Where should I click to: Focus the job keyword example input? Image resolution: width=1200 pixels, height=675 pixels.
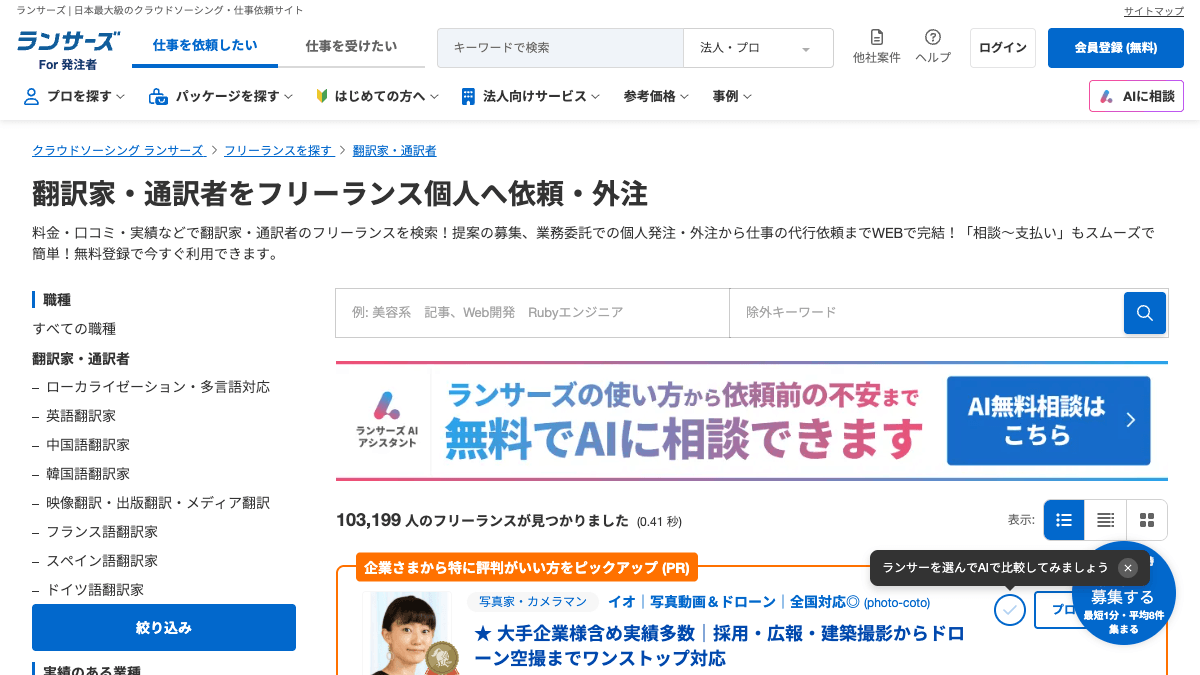[532, 313]
